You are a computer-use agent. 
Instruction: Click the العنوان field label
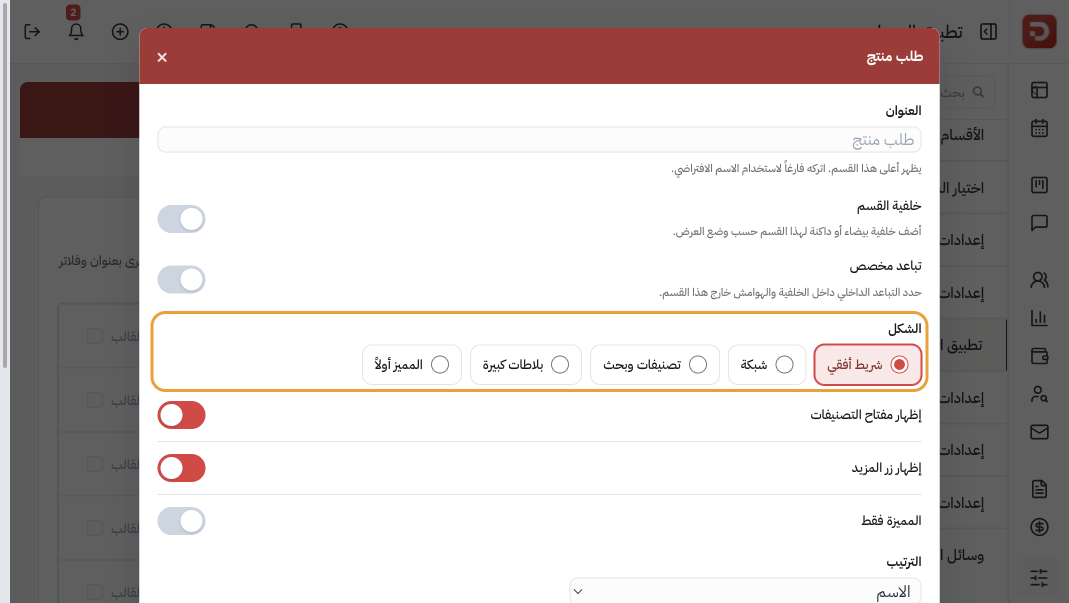(x=903, y=111)
